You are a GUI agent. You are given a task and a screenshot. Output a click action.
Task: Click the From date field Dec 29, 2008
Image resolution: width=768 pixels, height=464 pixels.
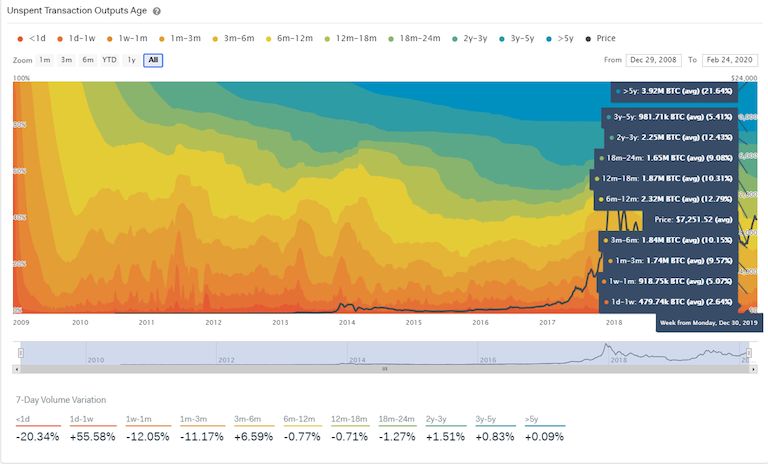pos(653,60)
